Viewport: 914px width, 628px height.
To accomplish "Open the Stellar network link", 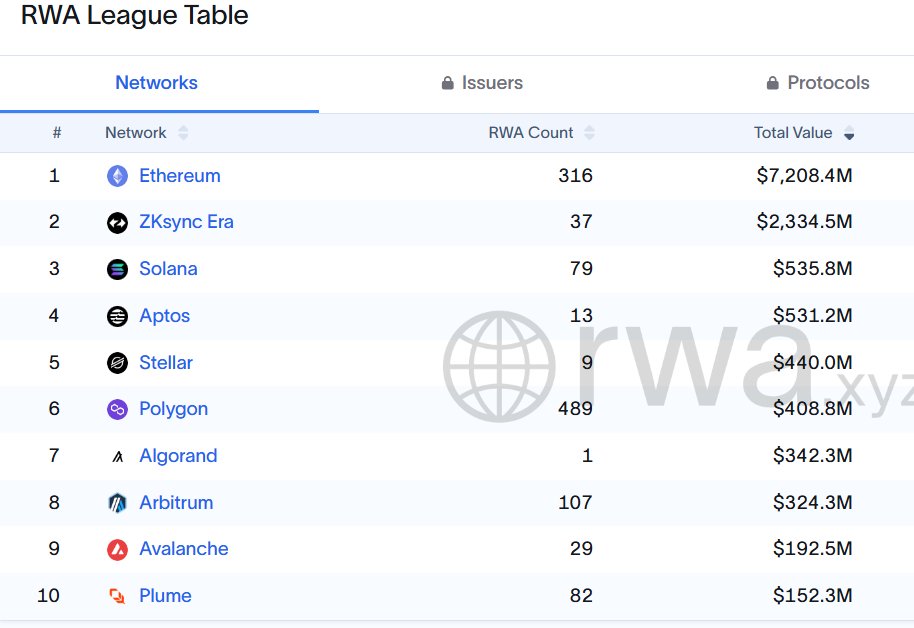I will (x=166, y=363).
